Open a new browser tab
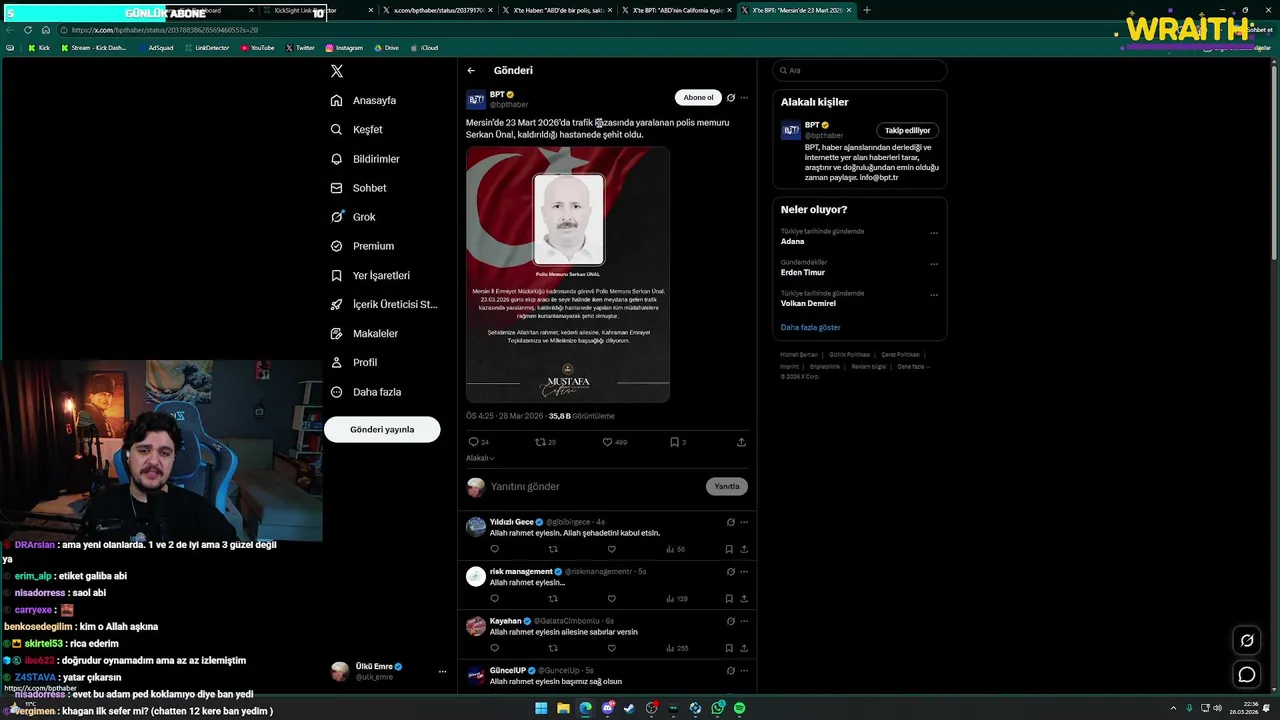The width and height of the screenshot is (1280, 720). pos(866,10)
